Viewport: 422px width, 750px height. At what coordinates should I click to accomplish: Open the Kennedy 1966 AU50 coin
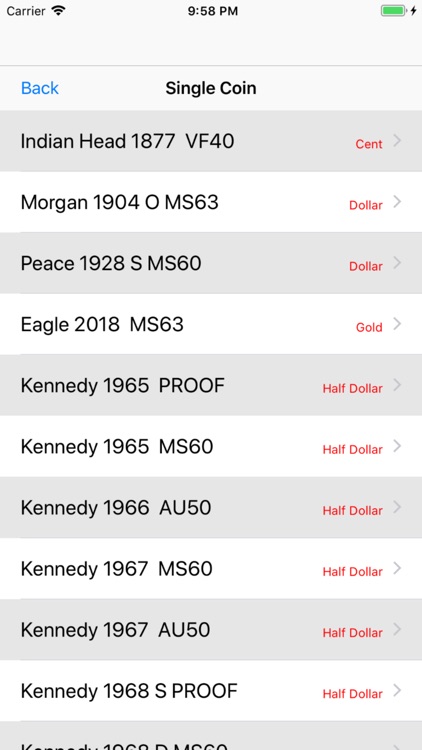pyautogui.click(x=211, y=507)
